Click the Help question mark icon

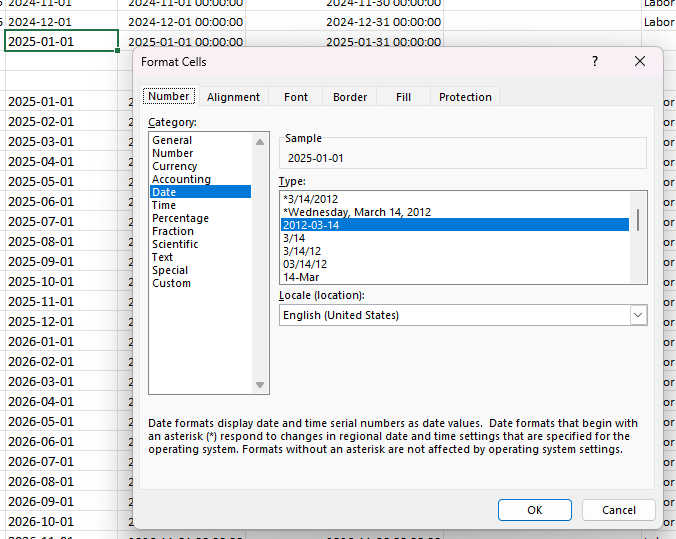coord(595,62)
